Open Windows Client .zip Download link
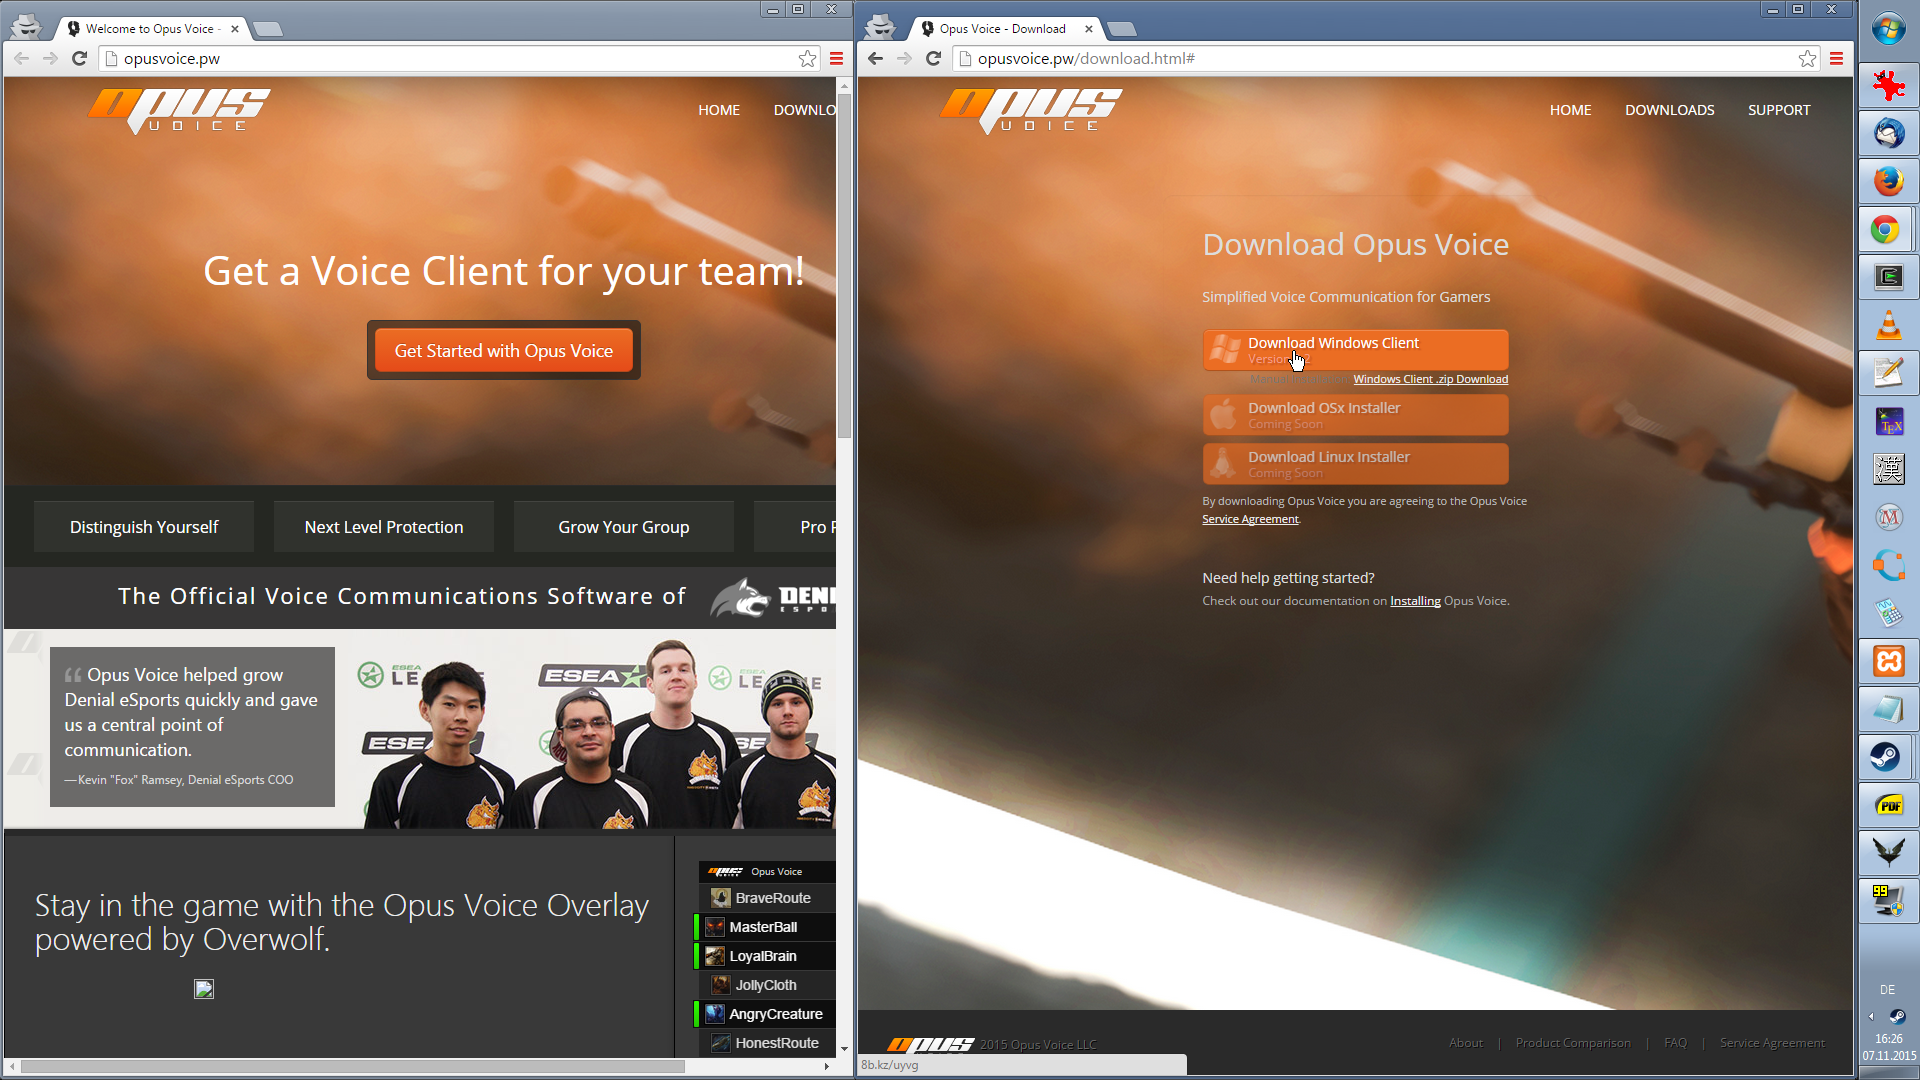1920x1080 pixels. (1430, 379)
